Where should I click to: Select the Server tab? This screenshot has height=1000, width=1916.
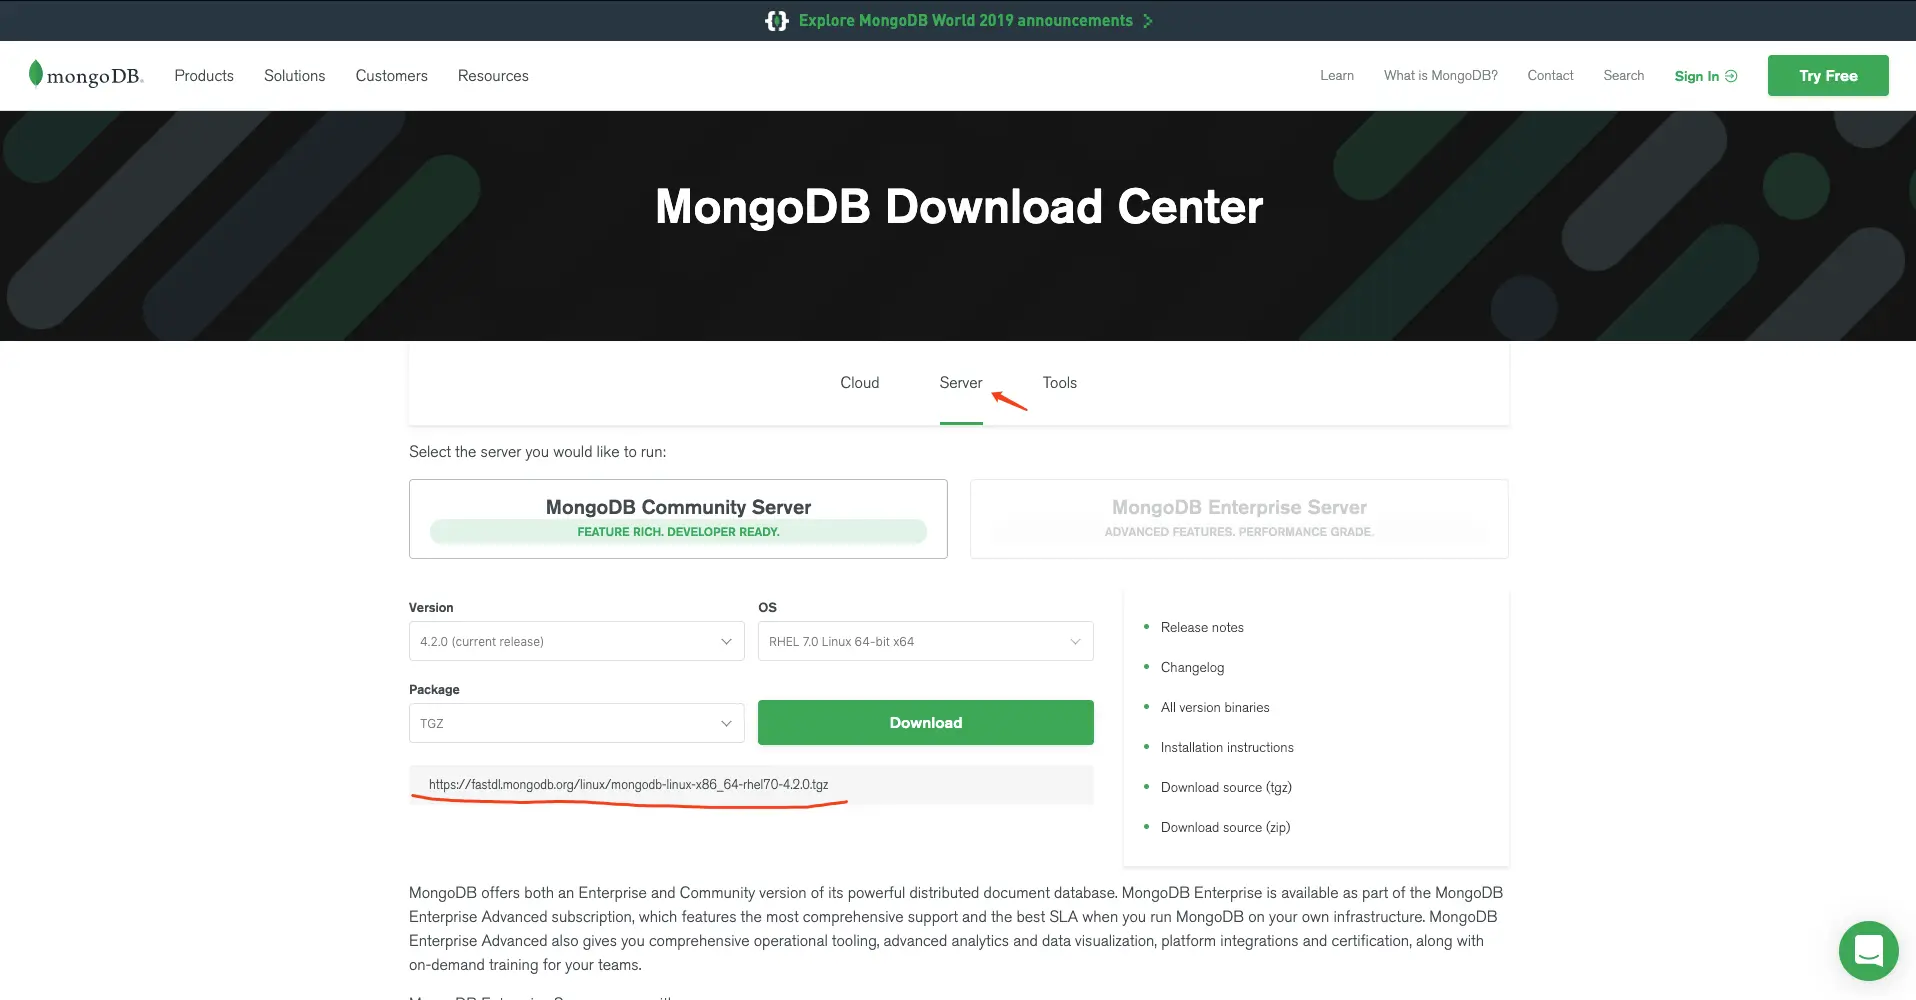point(961,383)
